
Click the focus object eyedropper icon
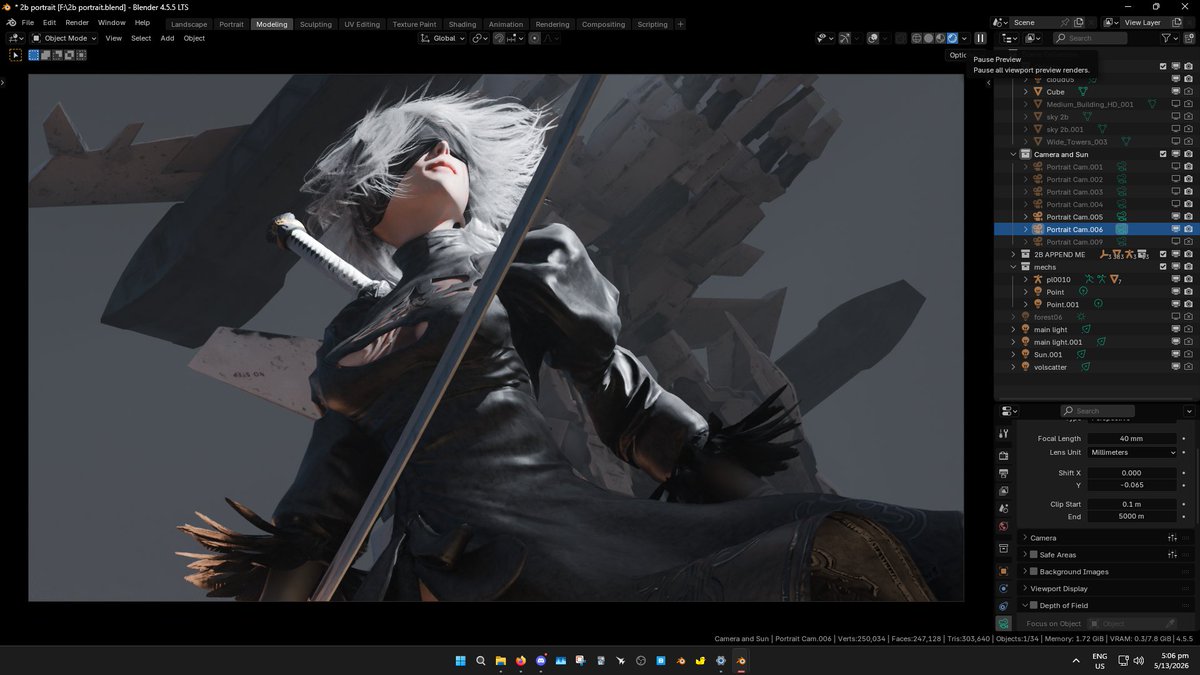(1171, 623)
